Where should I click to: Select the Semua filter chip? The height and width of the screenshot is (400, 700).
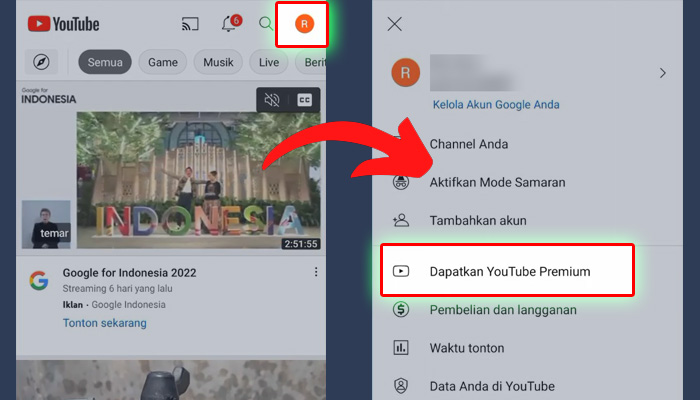105,62
